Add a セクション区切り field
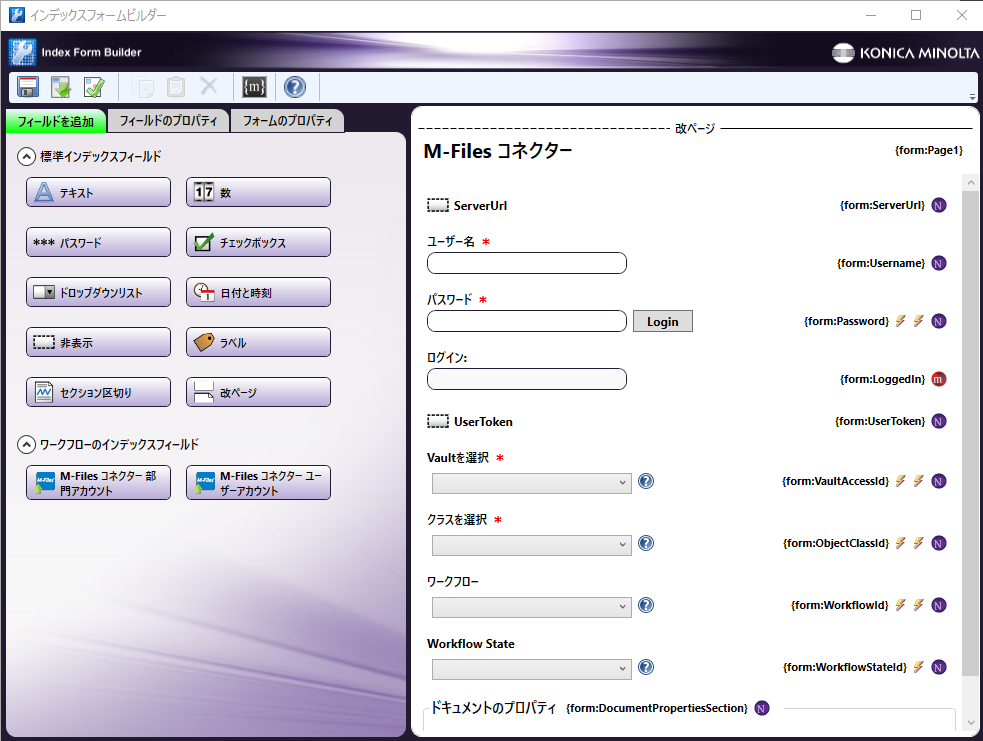Viewport: 983px width, 741px height. click(x=98, y=392)
